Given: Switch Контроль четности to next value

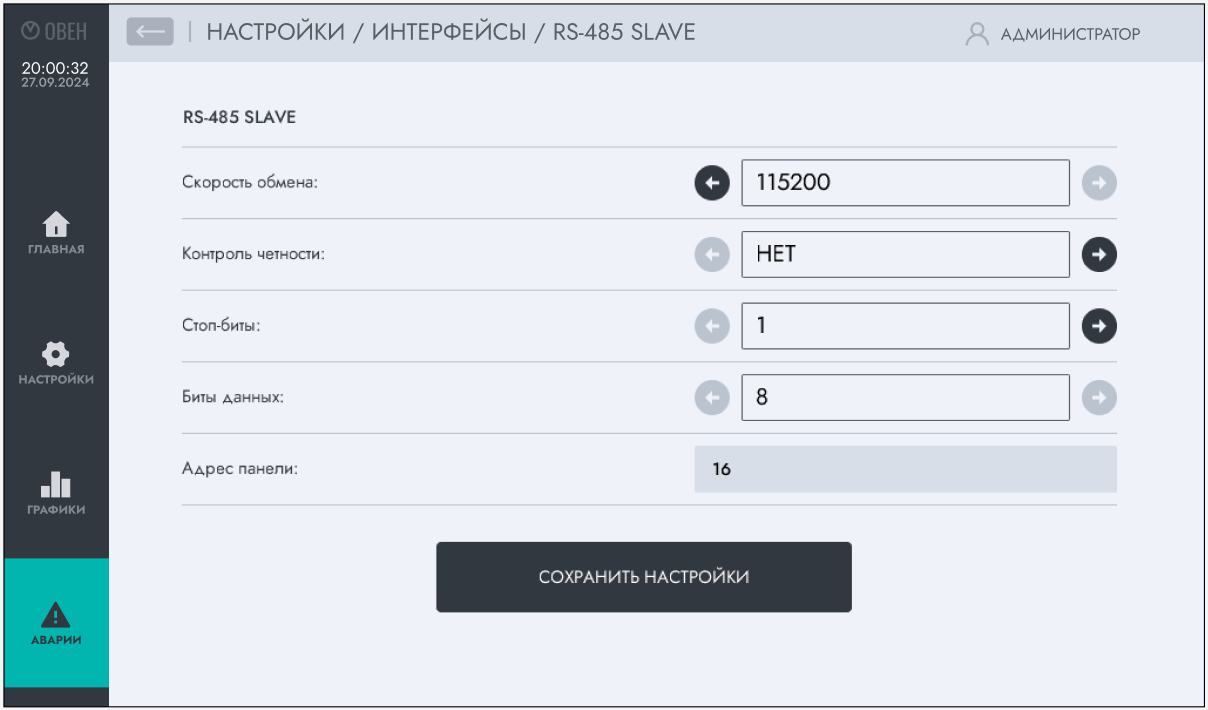Looking at the screenshot, I should tap(1099, 255).
